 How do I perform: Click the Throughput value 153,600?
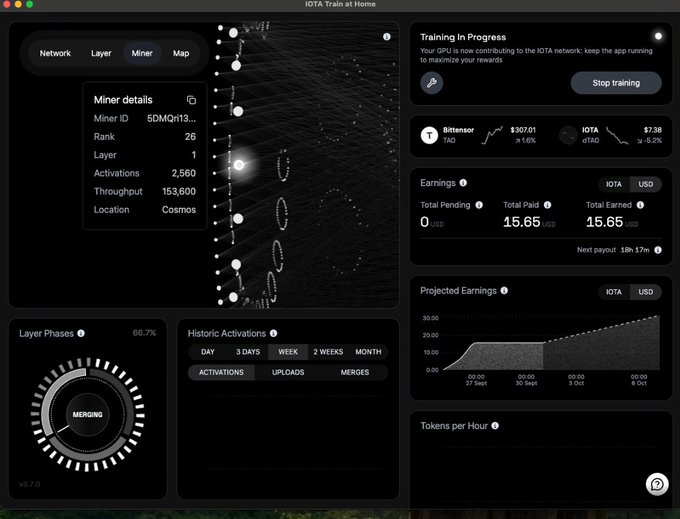coord(179,191)
